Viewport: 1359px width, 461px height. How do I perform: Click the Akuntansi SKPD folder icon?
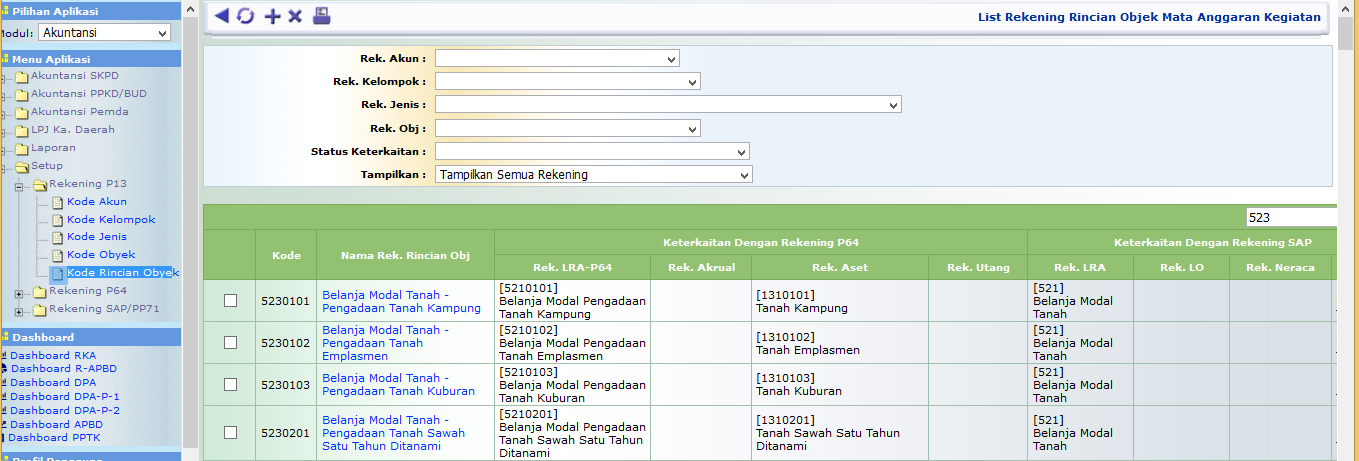[23, 76]
